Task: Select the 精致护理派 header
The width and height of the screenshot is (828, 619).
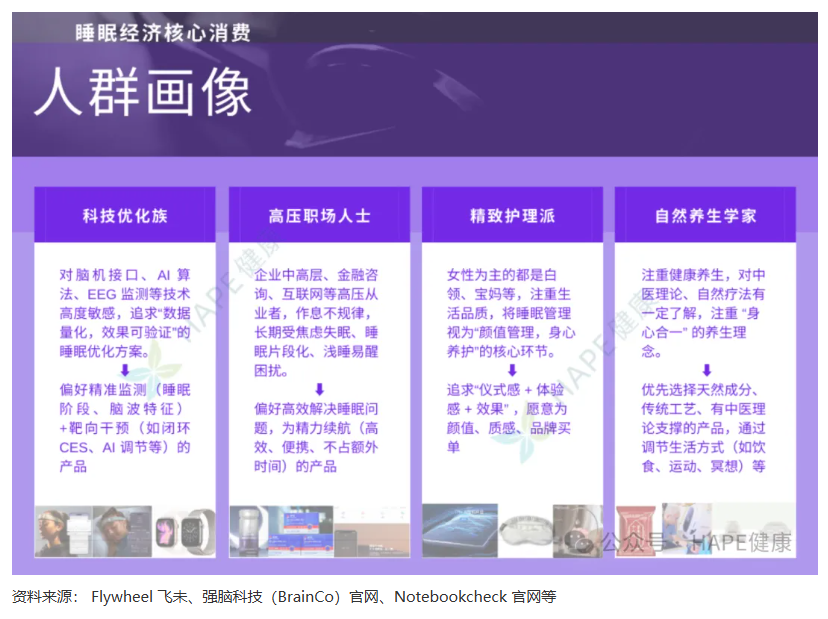Action: coord(512,215)
